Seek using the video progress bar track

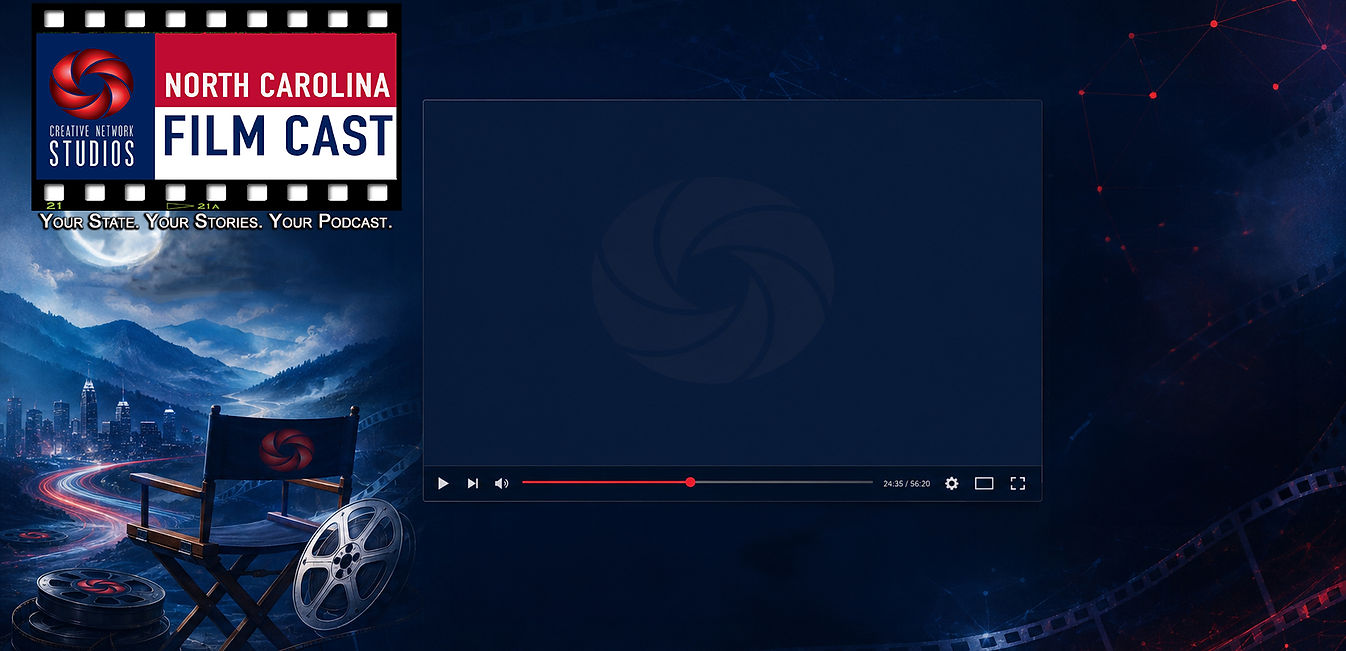click(697, 482)
